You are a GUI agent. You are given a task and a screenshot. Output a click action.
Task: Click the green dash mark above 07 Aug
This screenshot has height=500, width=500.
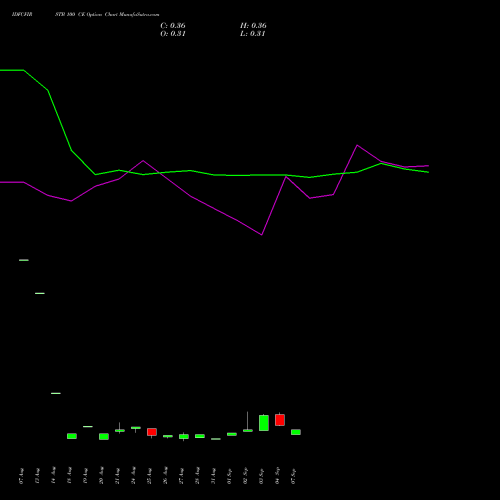[x=24, y=260]
